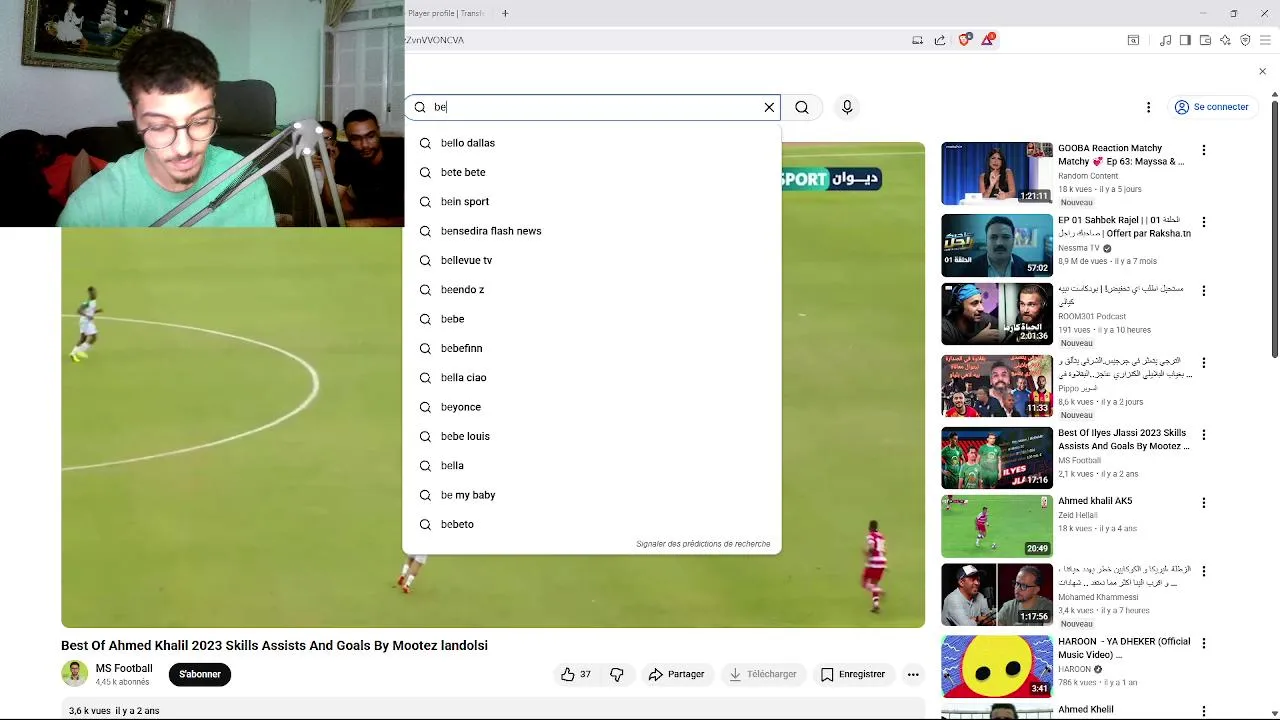The height and width of the screenshot is (720, 1280).
Task: Open options menu for HAROON video
Action: (1204, 643)
